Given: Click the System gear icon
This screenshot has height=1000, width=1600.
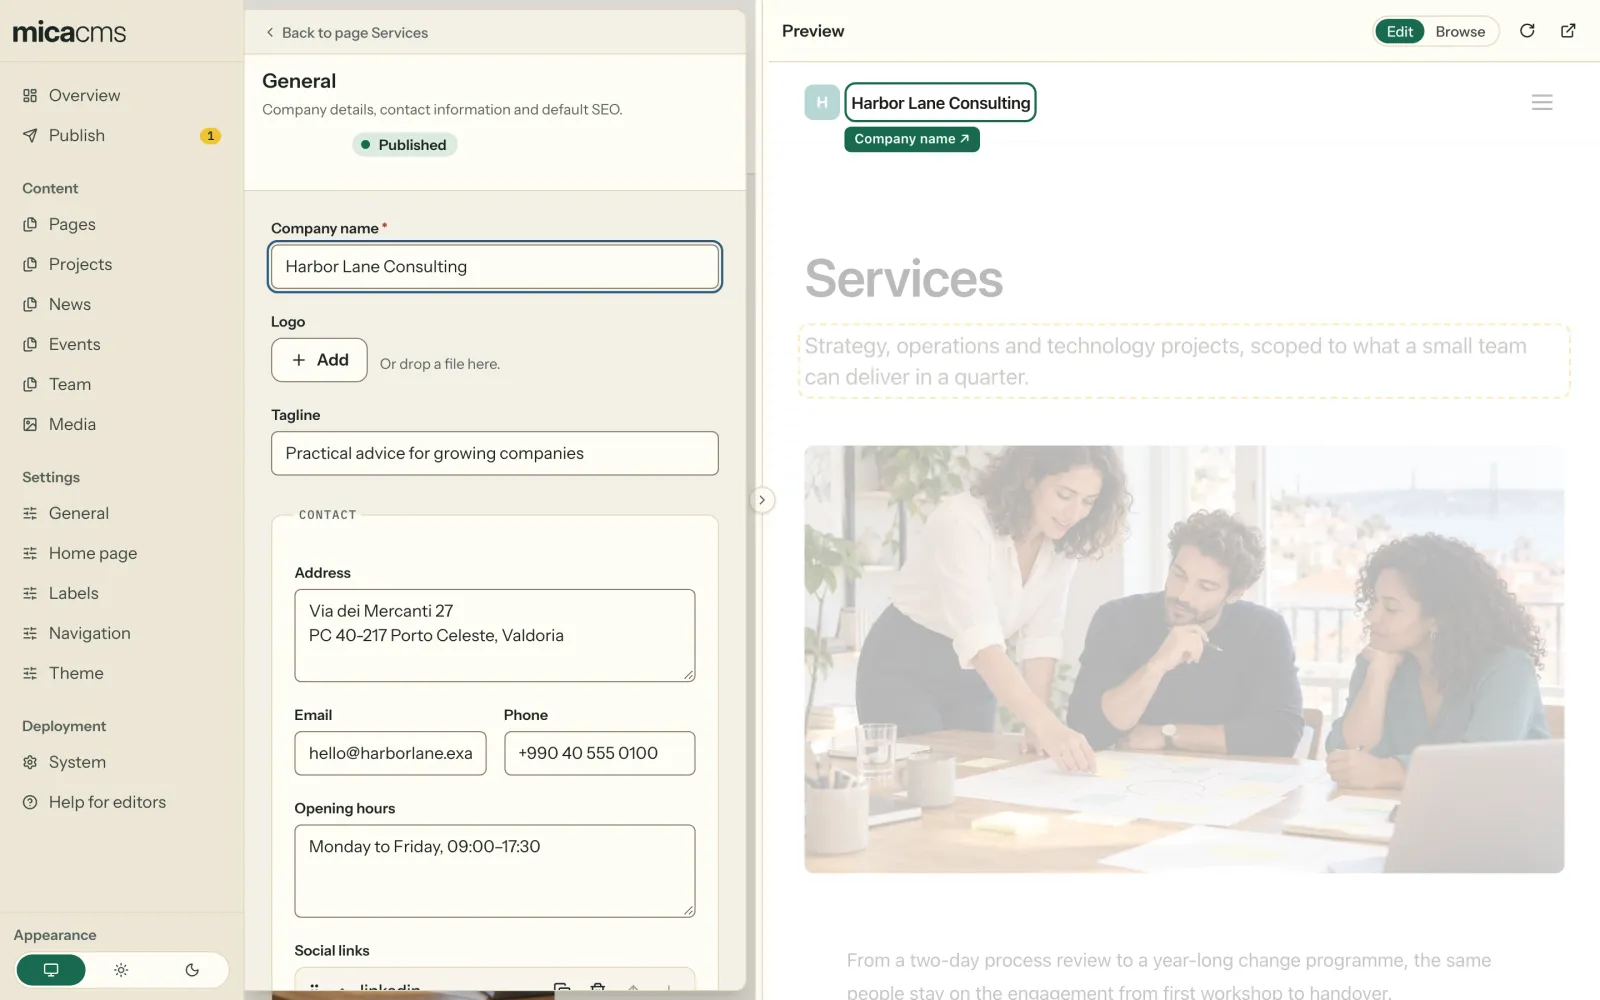Looking at the screenshot, I should click(30, 762).
